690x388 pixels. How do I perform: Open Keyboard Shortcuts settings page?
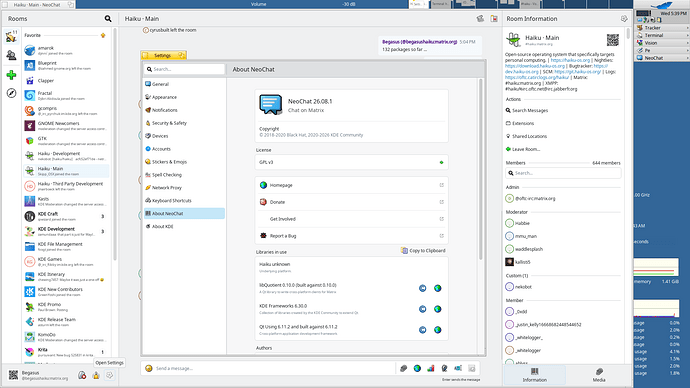pos(184,201)
